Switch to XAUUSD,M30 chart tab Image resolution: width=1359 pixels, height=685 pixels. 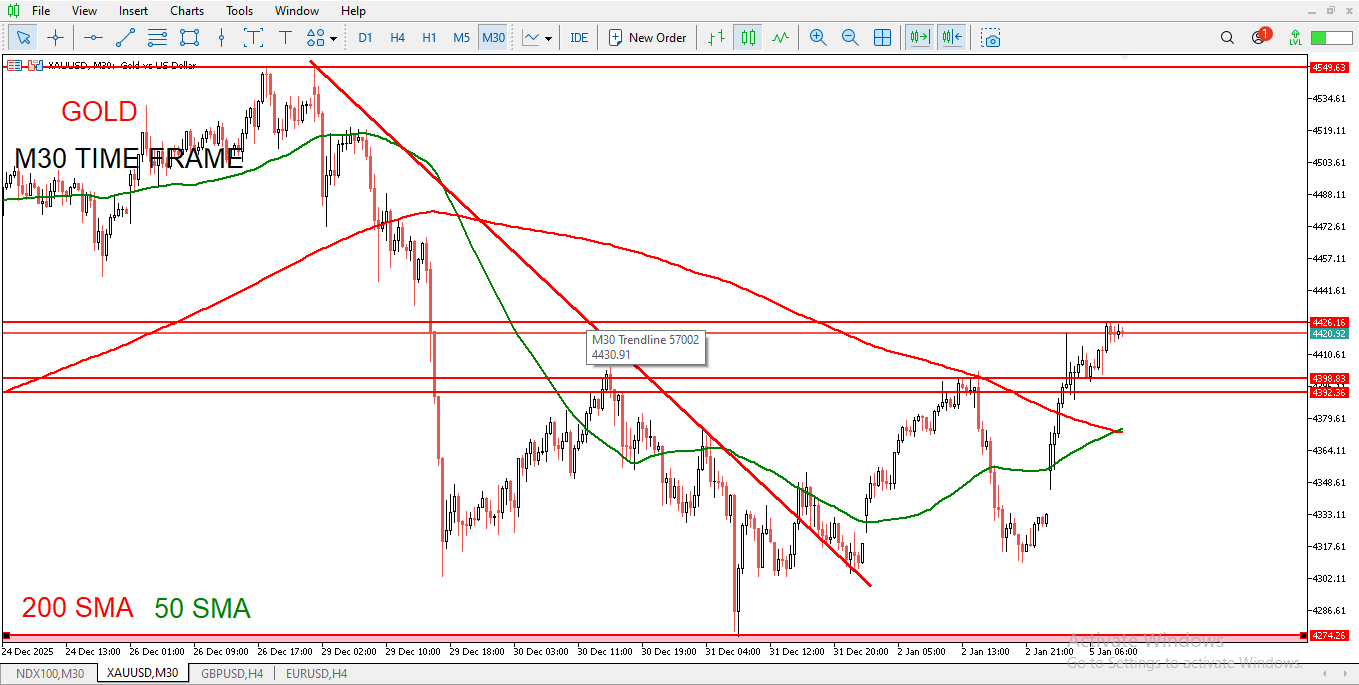pos(143,674)
